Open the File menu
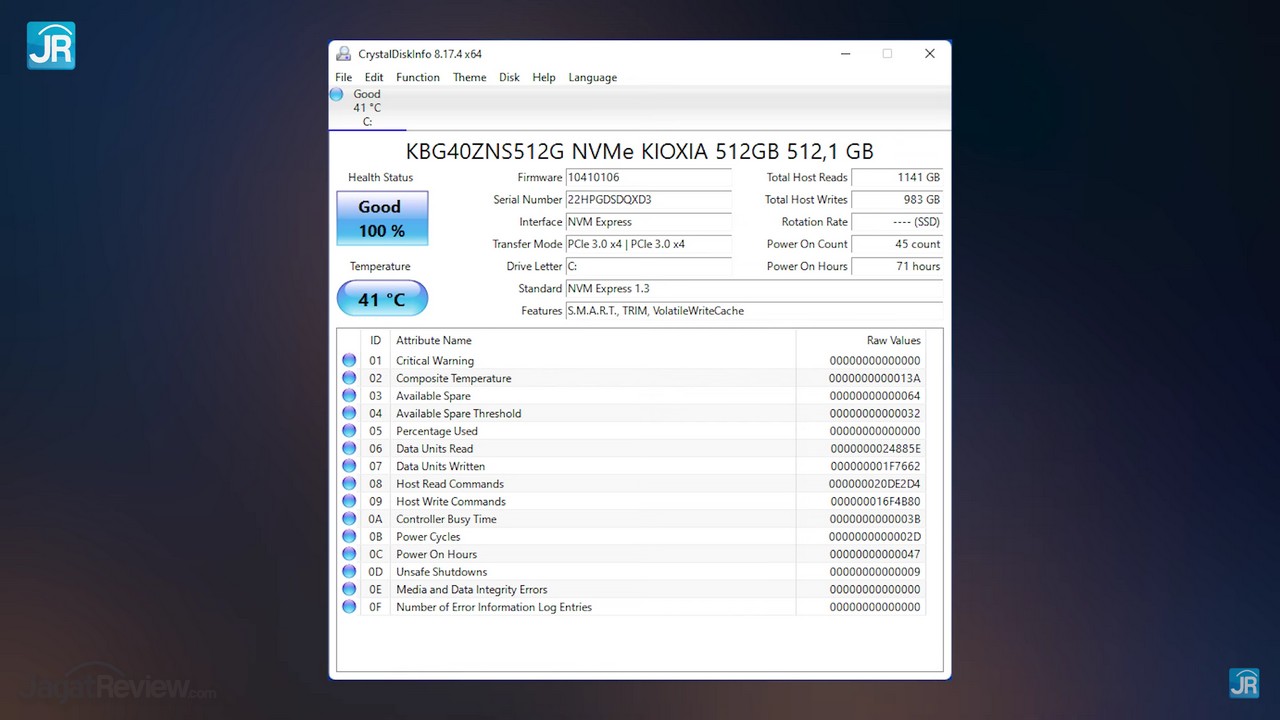This screenshot has width=1280, height=720. (x=343, y=77)
